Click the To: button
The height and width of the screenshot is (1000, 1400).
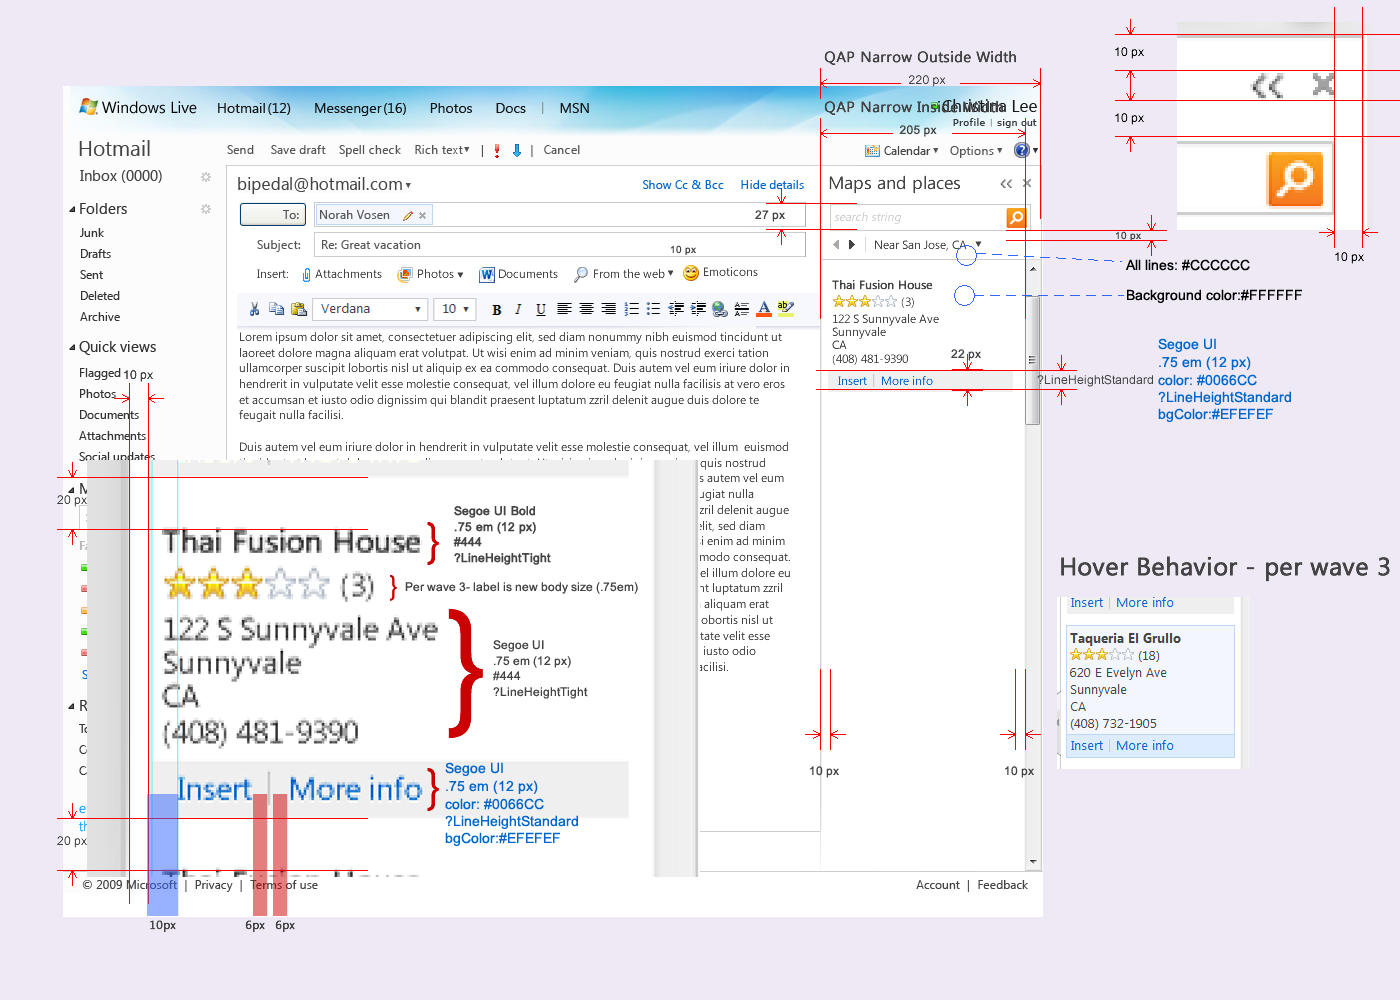[x=273, y=215]
